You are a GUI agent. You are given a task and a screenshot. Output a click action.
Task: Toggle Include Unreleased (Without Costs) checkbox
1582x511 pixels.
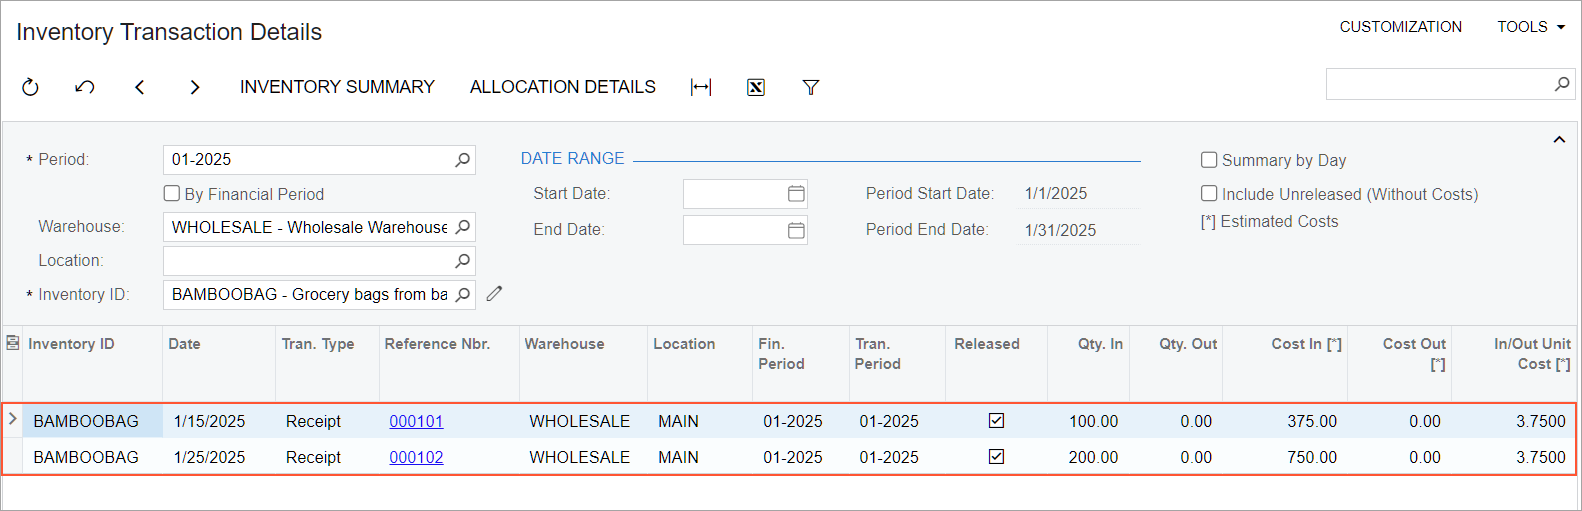[x=1209, y=194]
